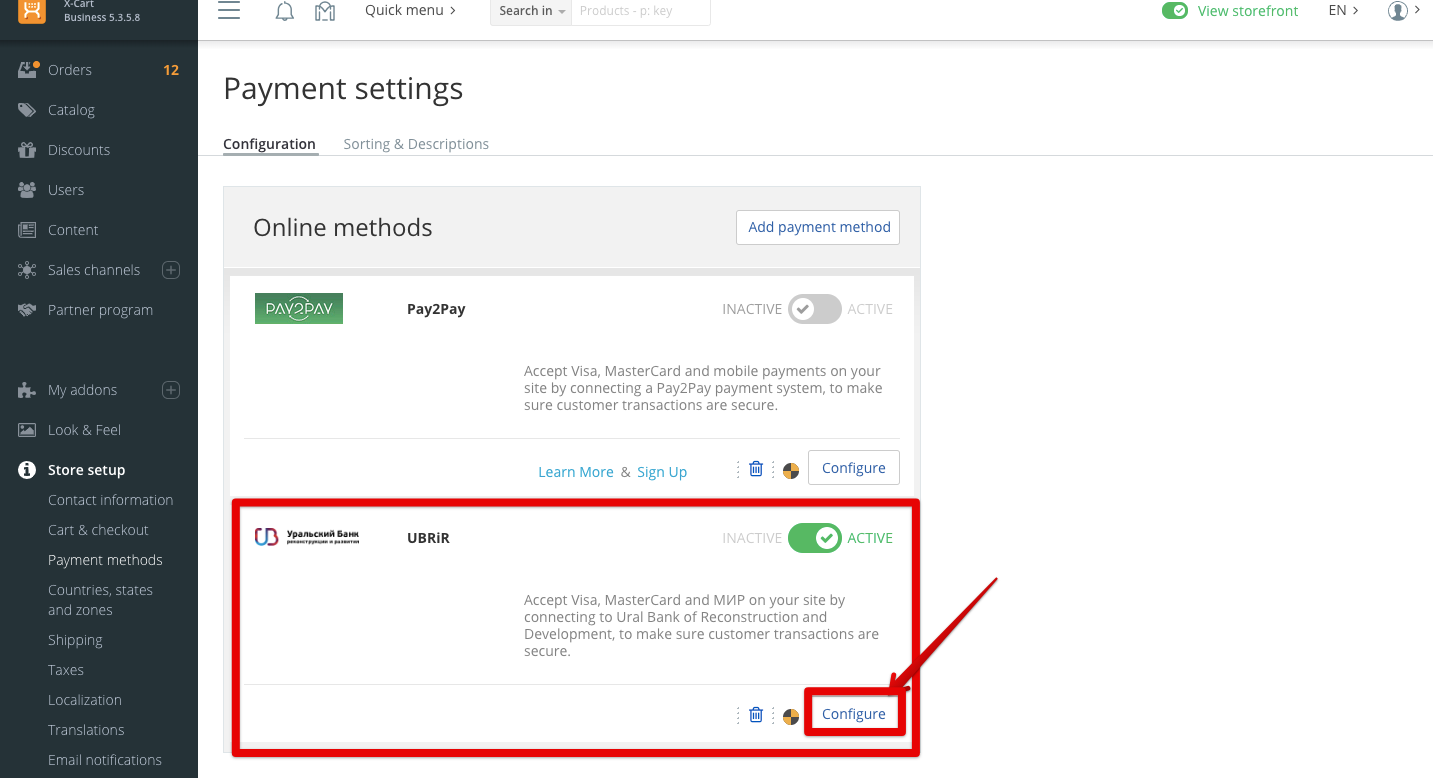Click the Add payment method button
The image size is (1433, 778).
coord(818,227)
